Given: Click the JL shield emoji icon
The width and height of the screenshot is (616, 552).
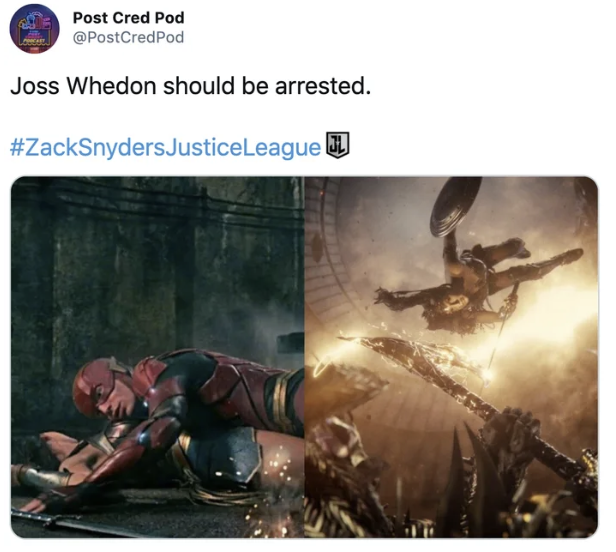Looking at the screenshot, I should point(338,145).
